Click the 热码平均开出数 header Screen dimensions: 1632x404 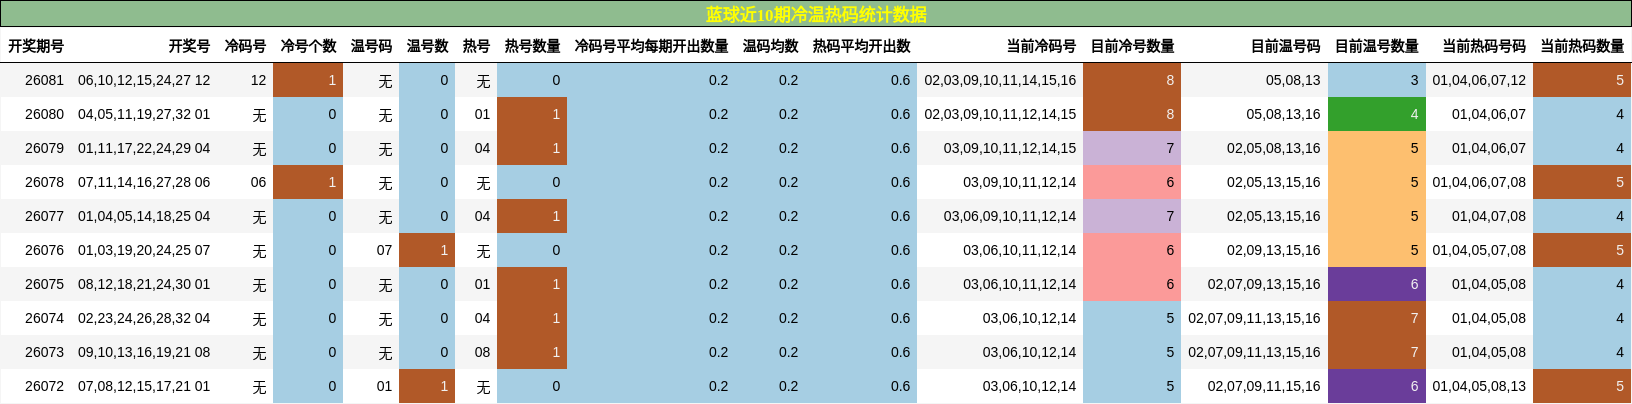(861, 46)
